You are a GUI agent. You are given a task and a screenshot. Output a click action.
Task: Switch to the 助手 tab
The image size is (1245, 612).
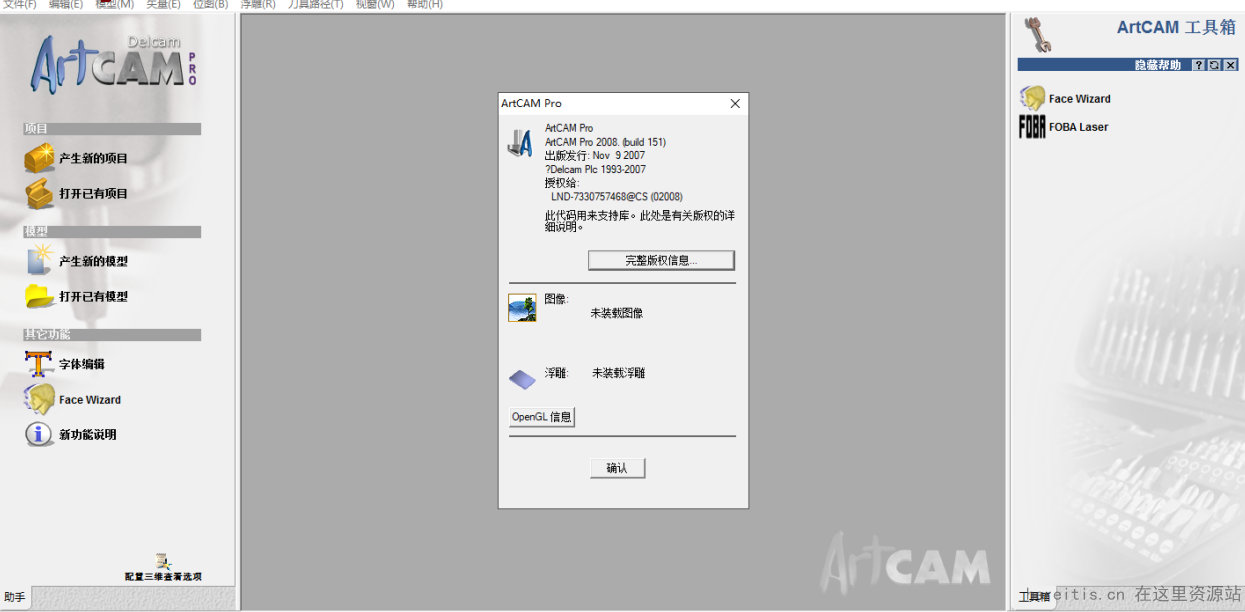tap(15, 596)
